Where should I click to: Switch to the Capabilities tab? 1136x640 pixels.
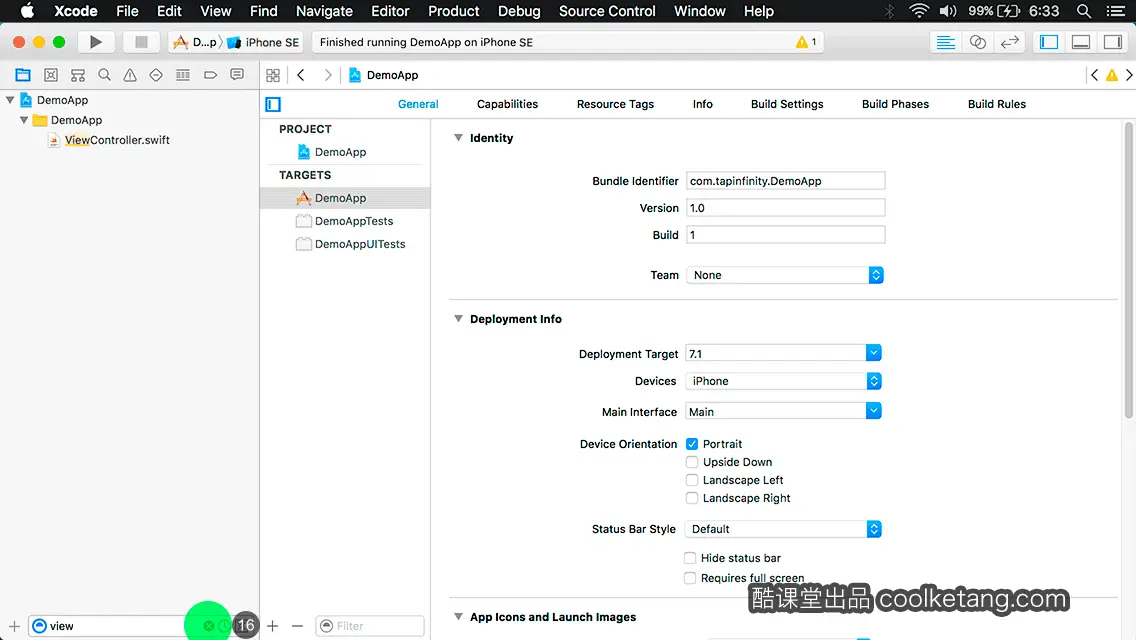pyautogui.click(x=507, y=104)
